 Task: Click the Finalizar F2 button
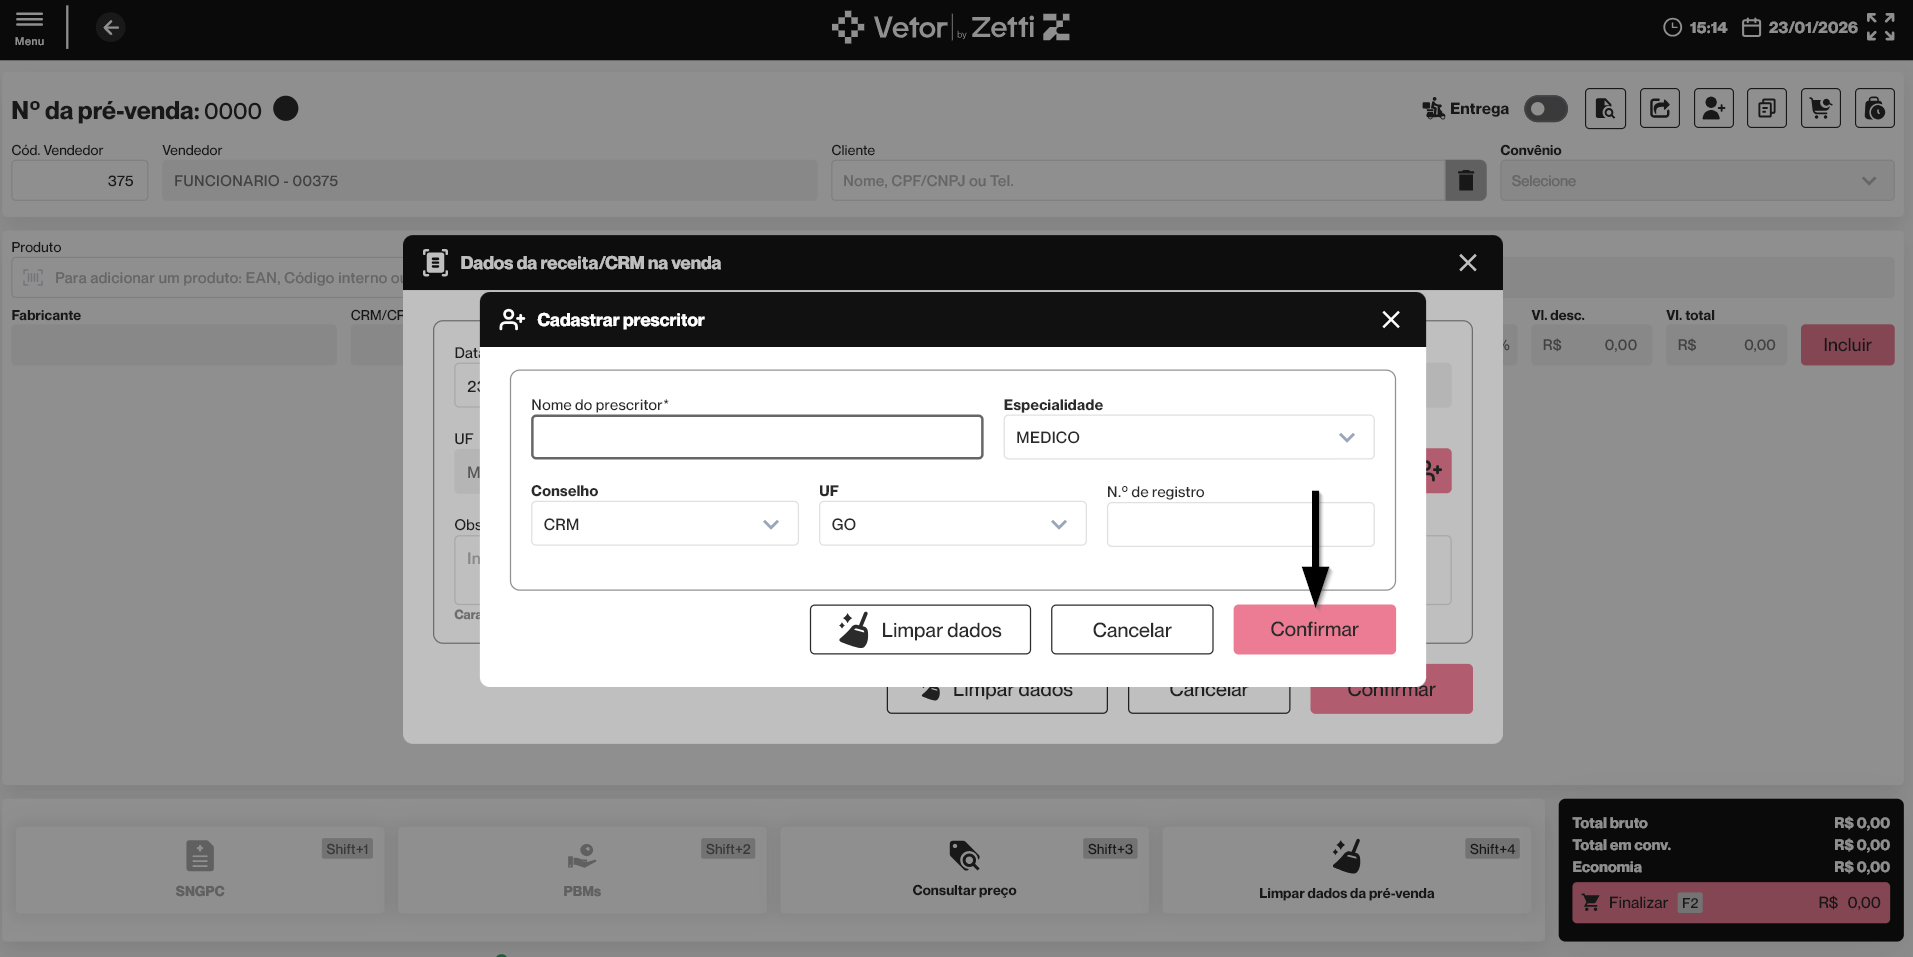[1731, 903]
